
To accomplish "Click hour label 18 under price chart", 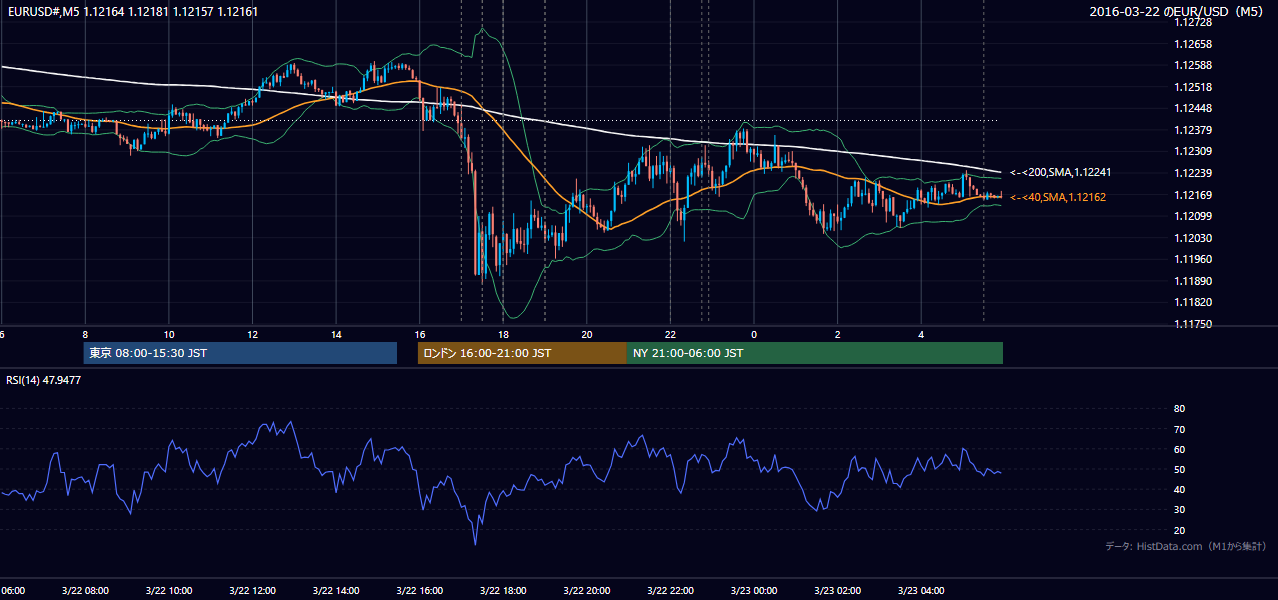I will [503, 335].
